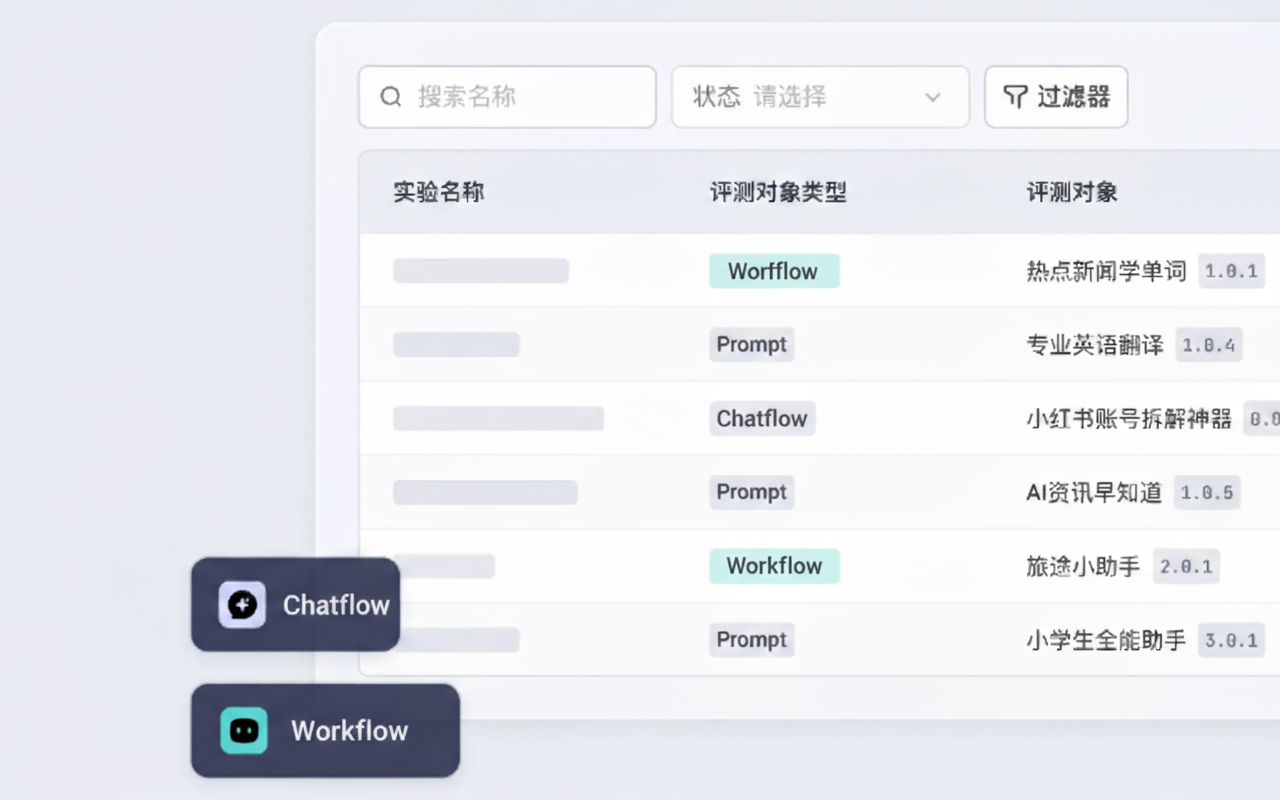The image size is (1280, 800).
Task: Click the Worfflow tag in first row
Action: [774, 271]
